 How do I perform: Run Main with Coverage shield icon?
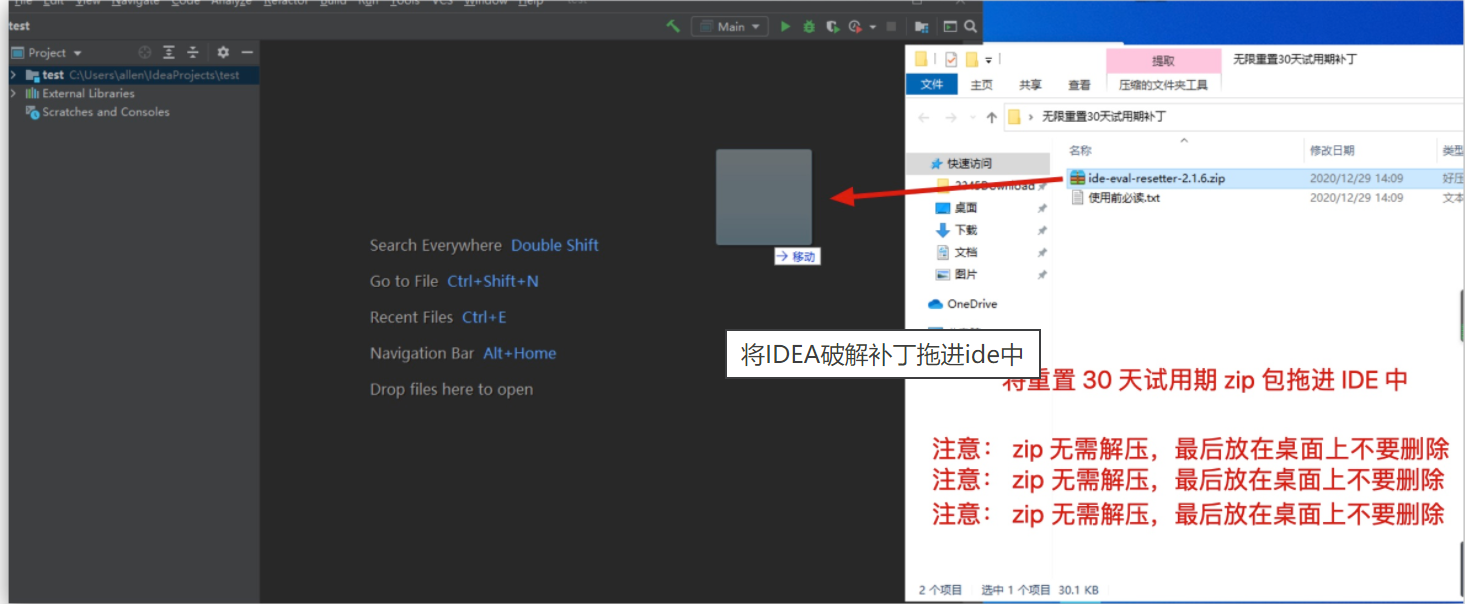coord(832,27)
